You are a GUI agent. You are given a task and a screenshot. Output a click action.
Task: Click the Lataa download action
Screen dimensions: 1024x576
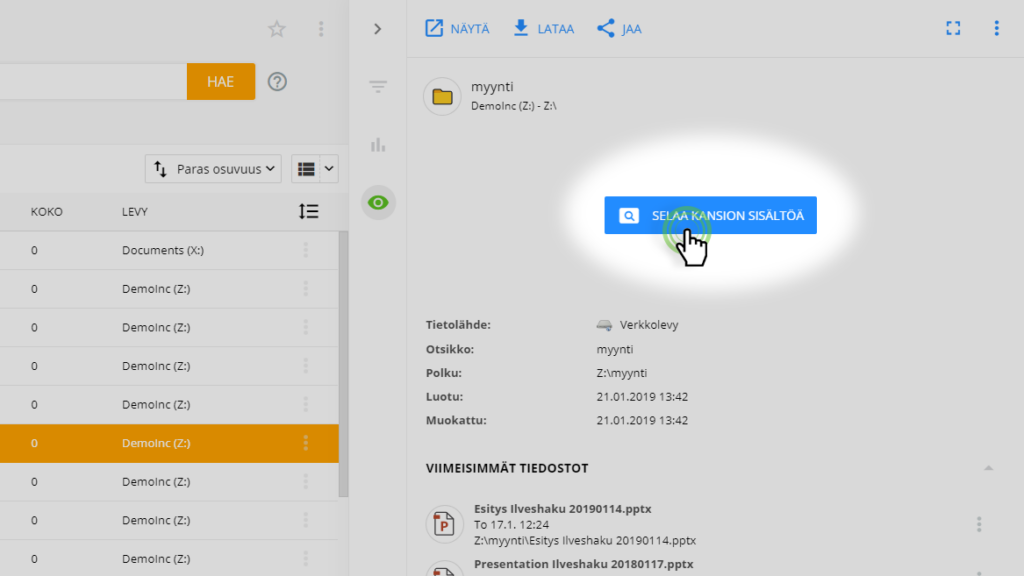pos(543,29)
